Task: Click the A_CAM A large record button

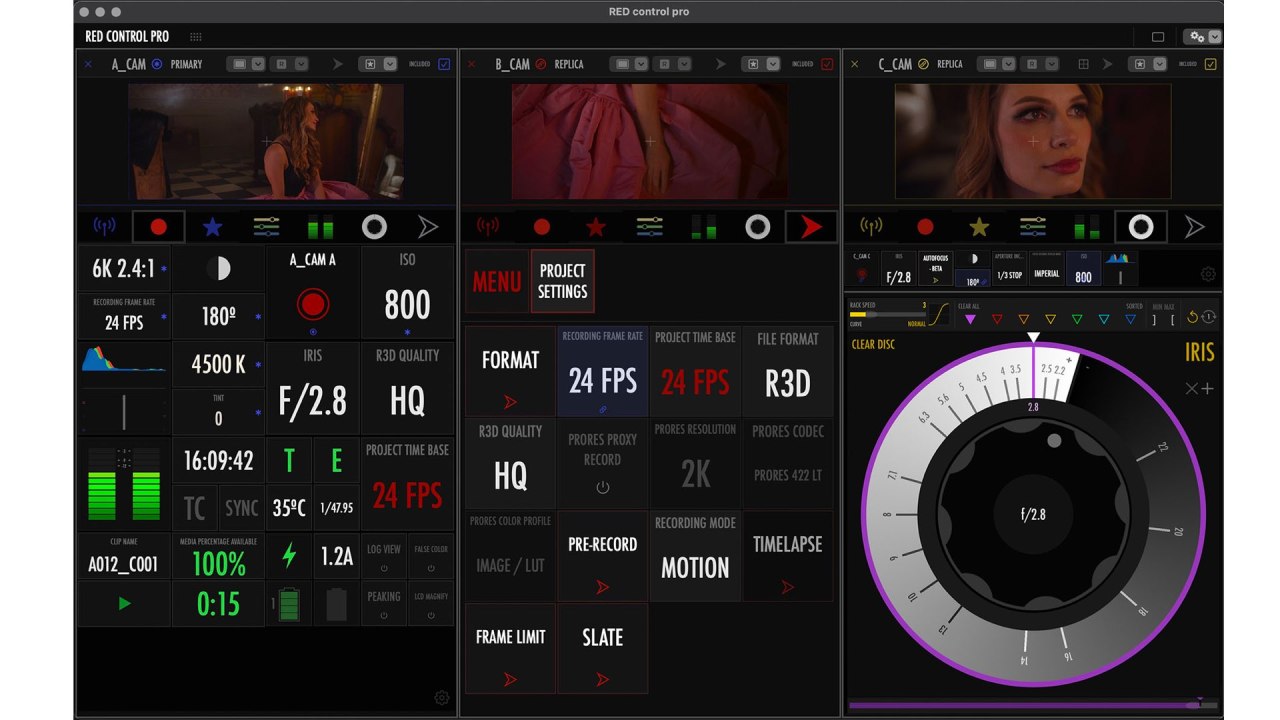Action: tap(313, 304)
